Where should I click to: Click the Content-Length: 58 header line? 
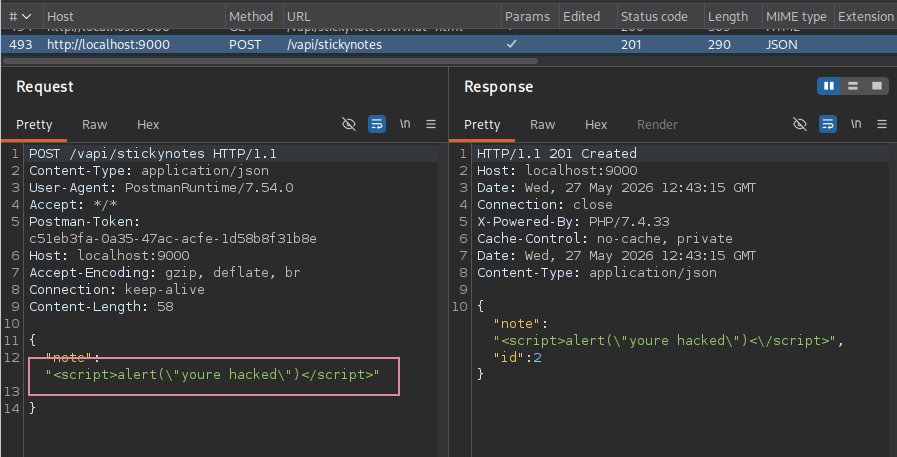(101, 307)
